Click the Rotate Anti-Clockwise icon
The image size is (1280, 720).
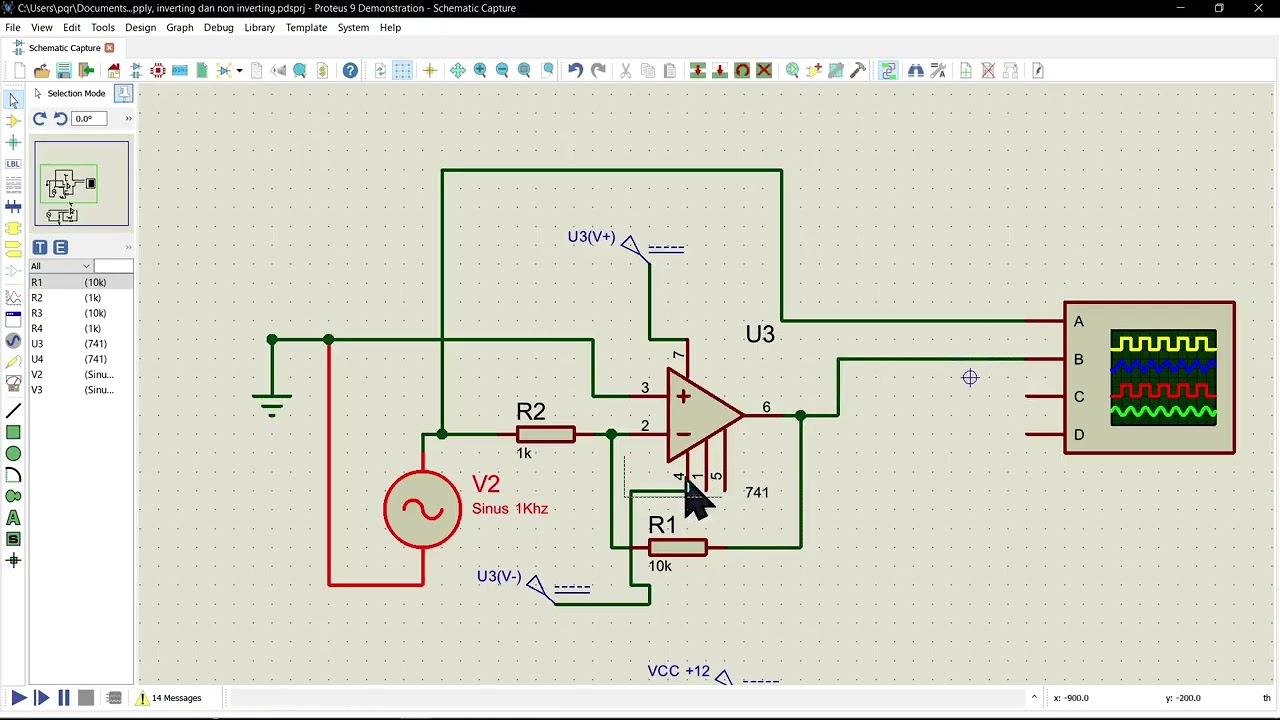coord(60,119)
